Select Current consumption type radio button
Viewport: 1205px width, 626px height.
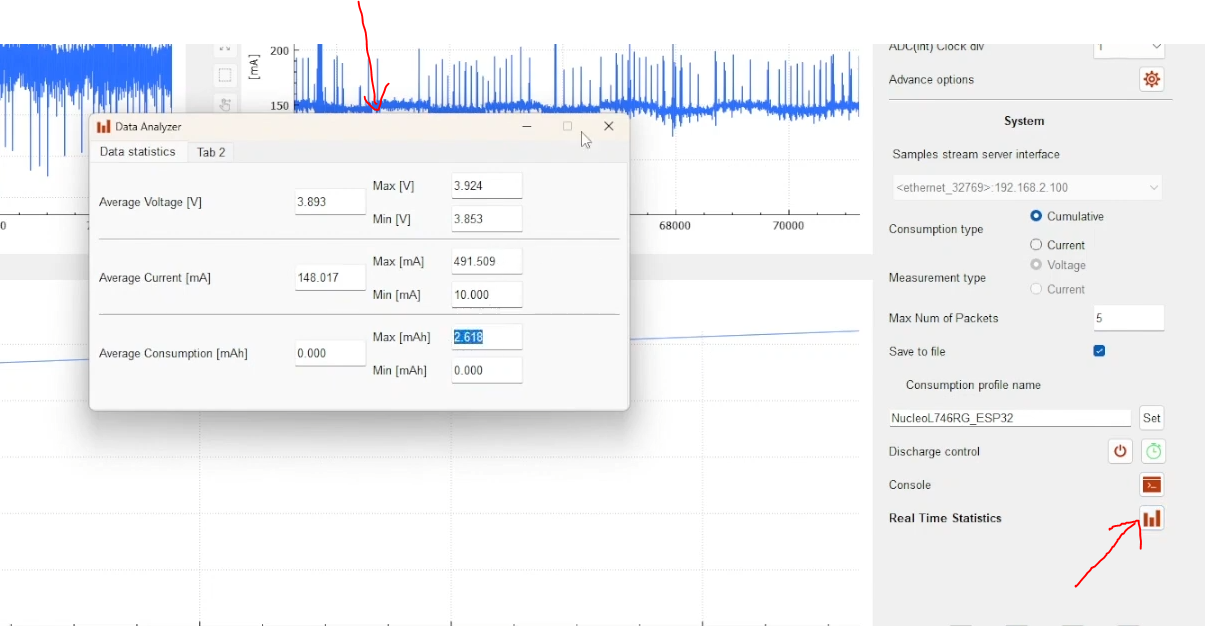1036,245
